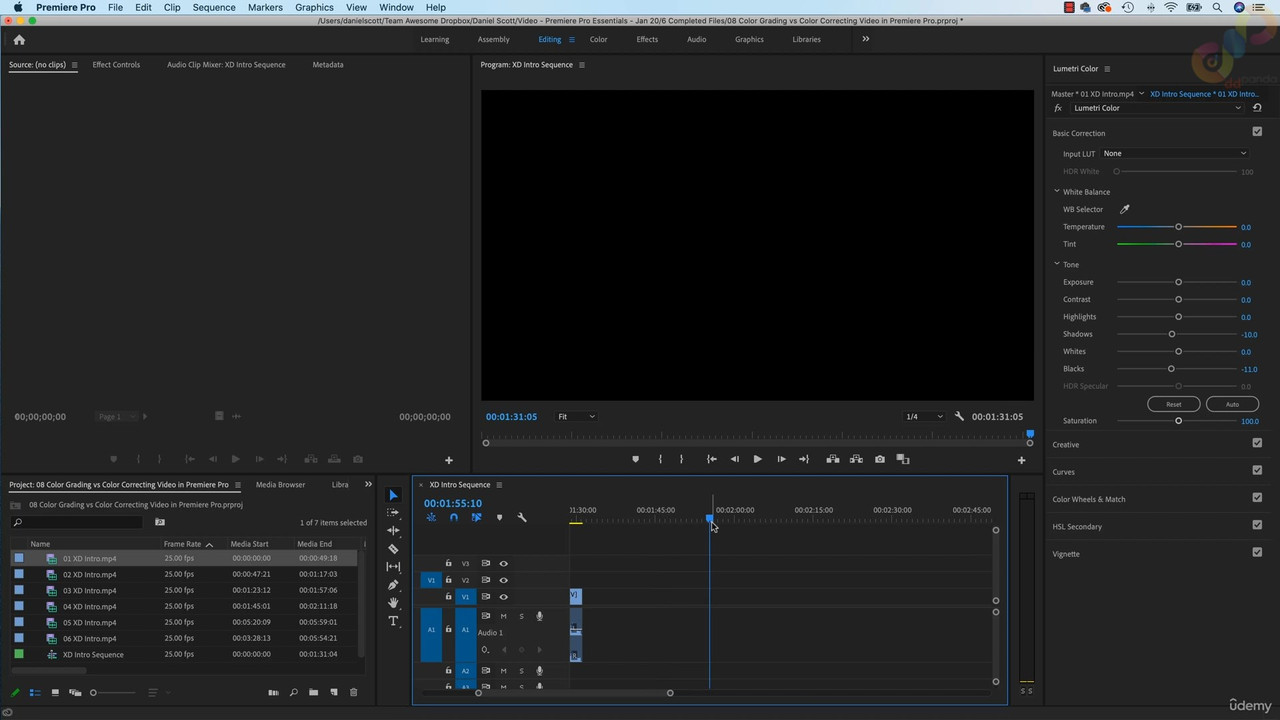This screenshot has height=720, width=1280.
Task: Select the Type tool
Action: coord(393,621)
